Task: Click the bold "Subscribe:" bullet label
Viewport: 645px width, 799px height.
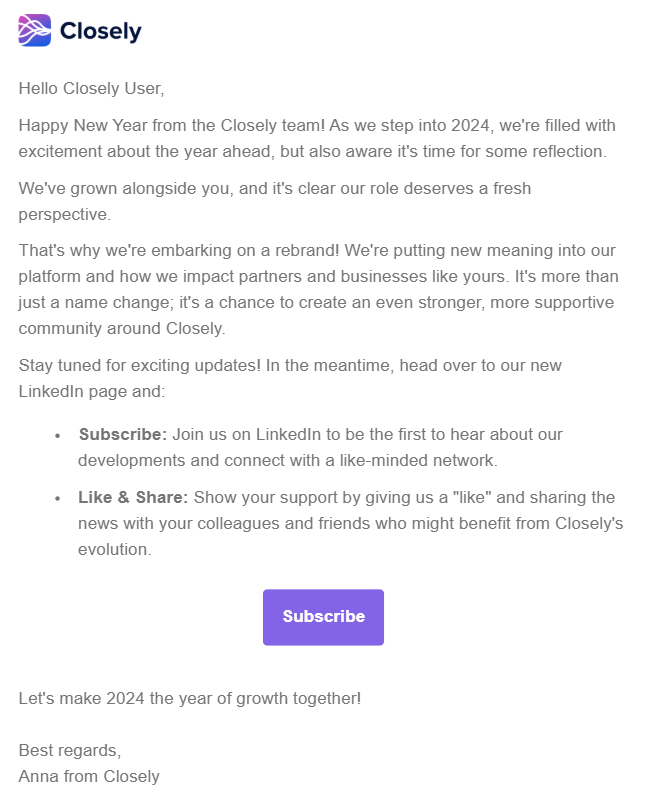Action: click(123, 434)
